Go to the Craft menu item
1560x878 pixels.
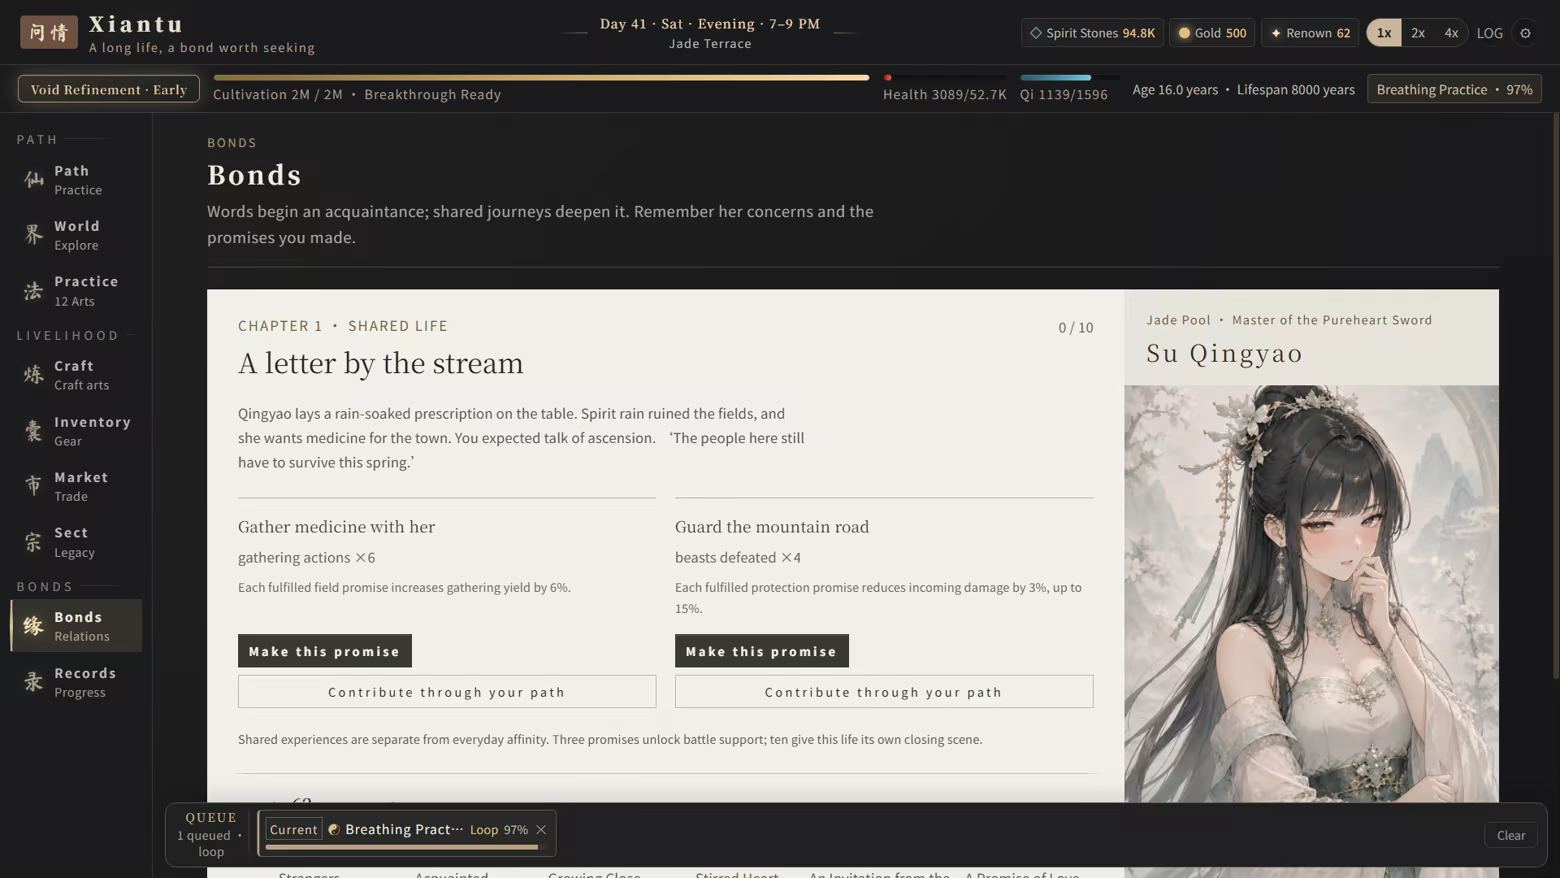tap(76, 375)
